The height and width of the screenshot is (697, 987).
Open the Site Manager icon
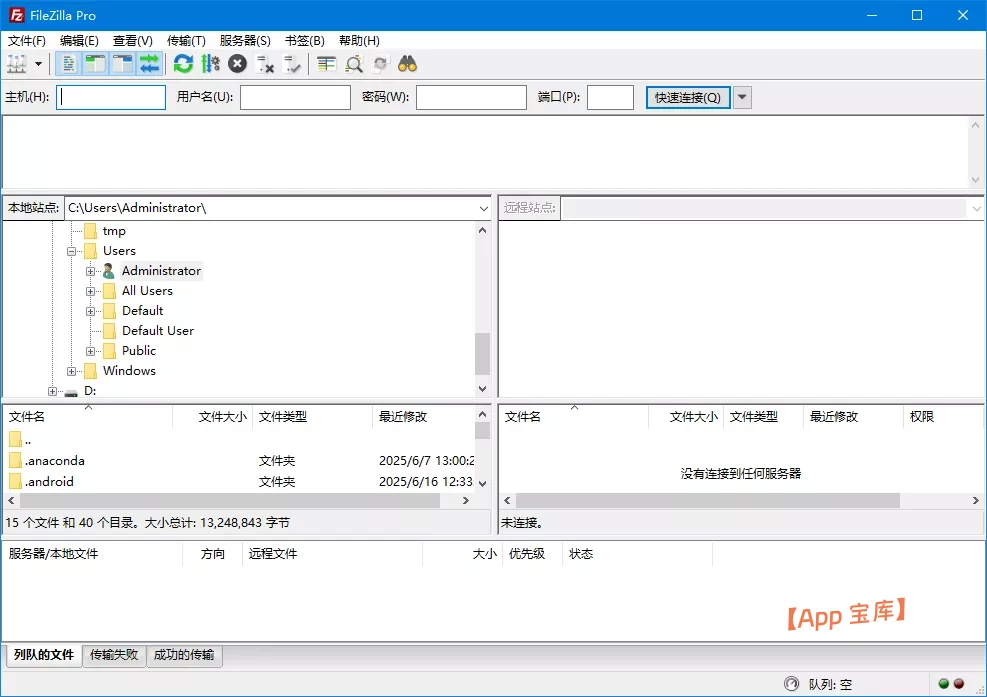pos(17,64)
